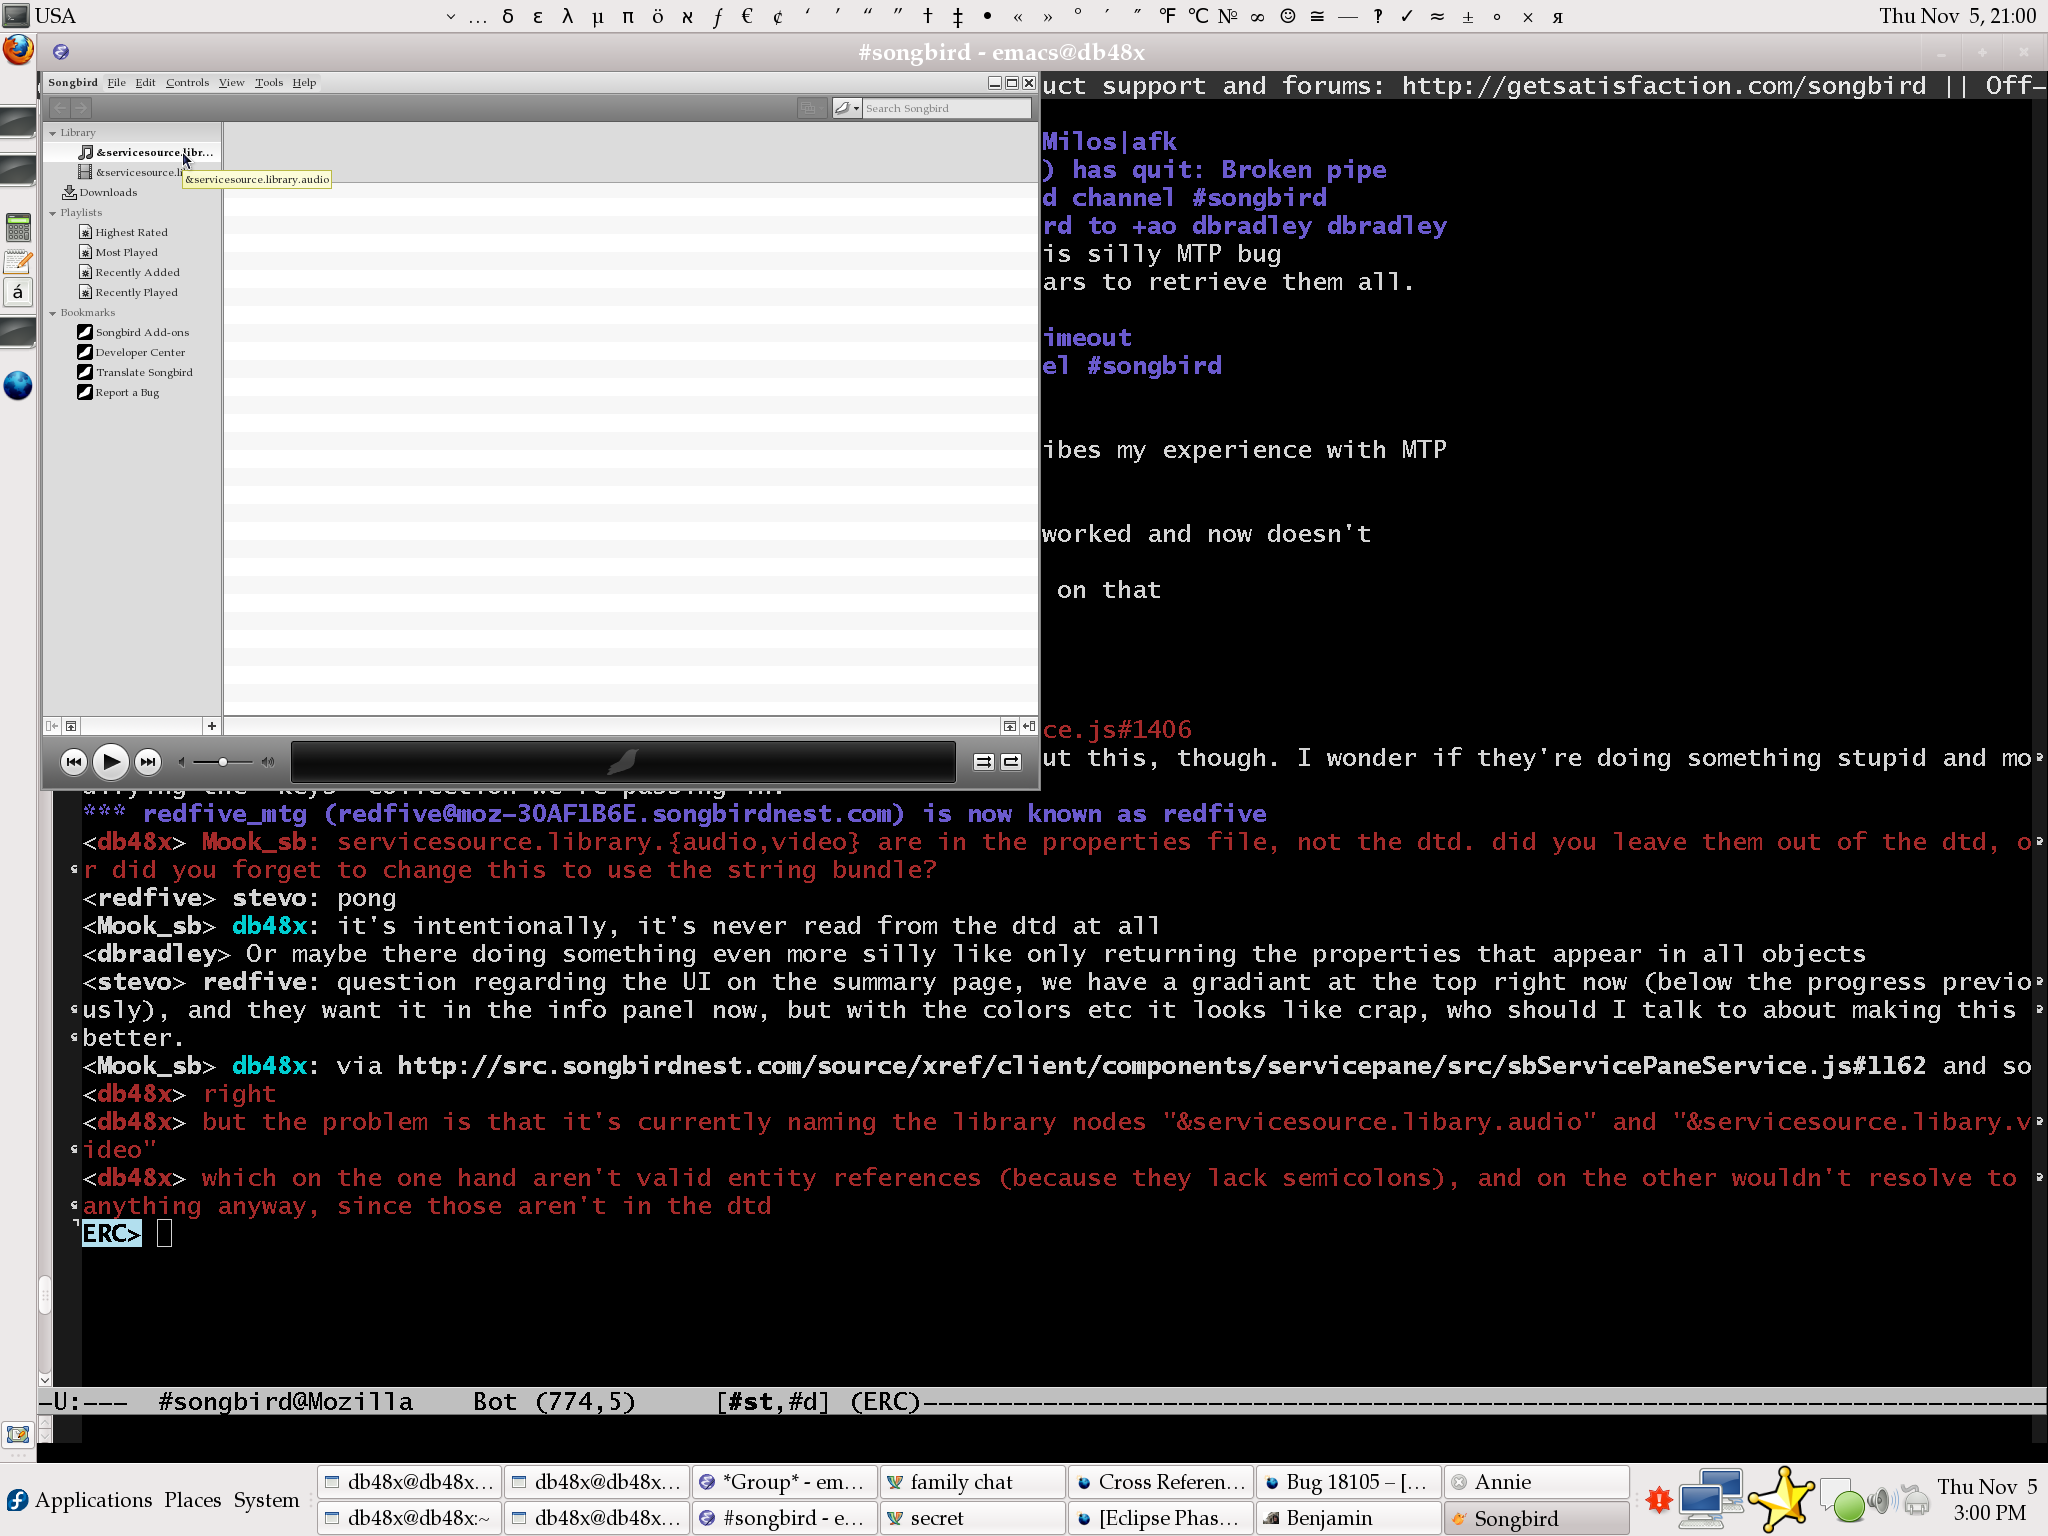
Task: Switch to the Annie taskbar window
Action: pyautogui.click(x=1536, y=1482)
